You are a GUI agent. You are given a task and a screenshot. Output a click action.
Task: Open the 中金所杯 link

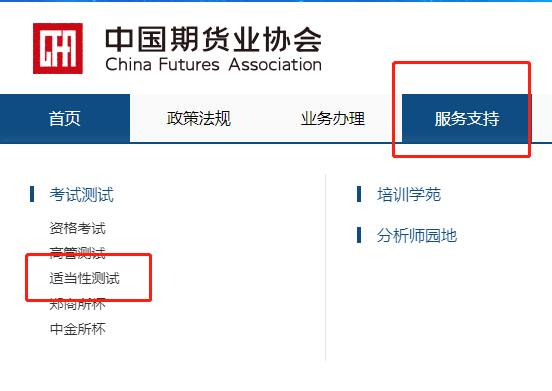77,329
